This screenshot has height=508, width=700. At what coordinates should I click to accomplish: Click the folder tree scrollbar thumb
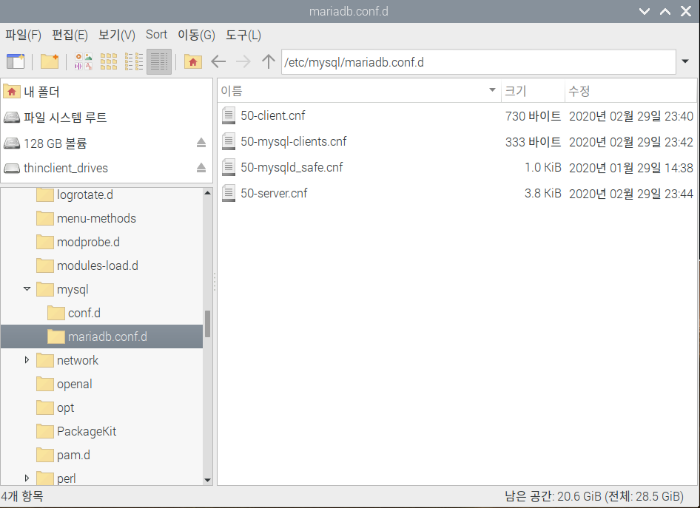coord(208,323)
